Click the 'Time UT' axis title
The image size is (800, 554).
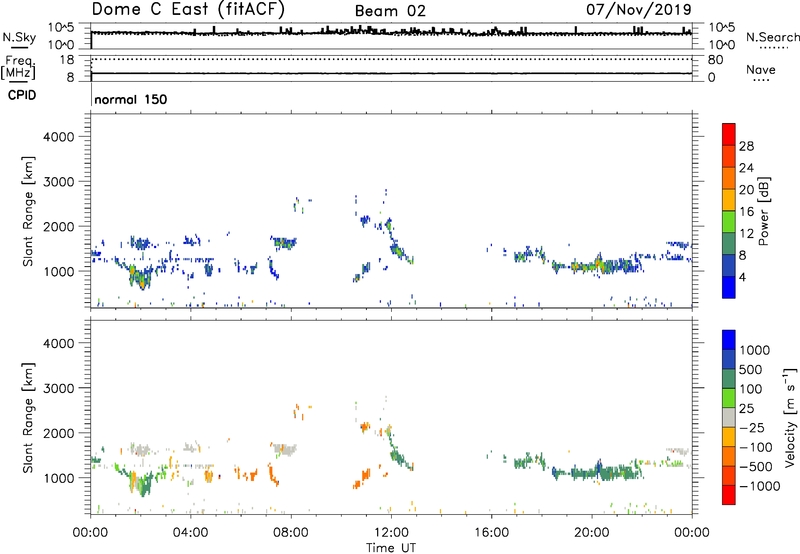[x=391, y=548]
